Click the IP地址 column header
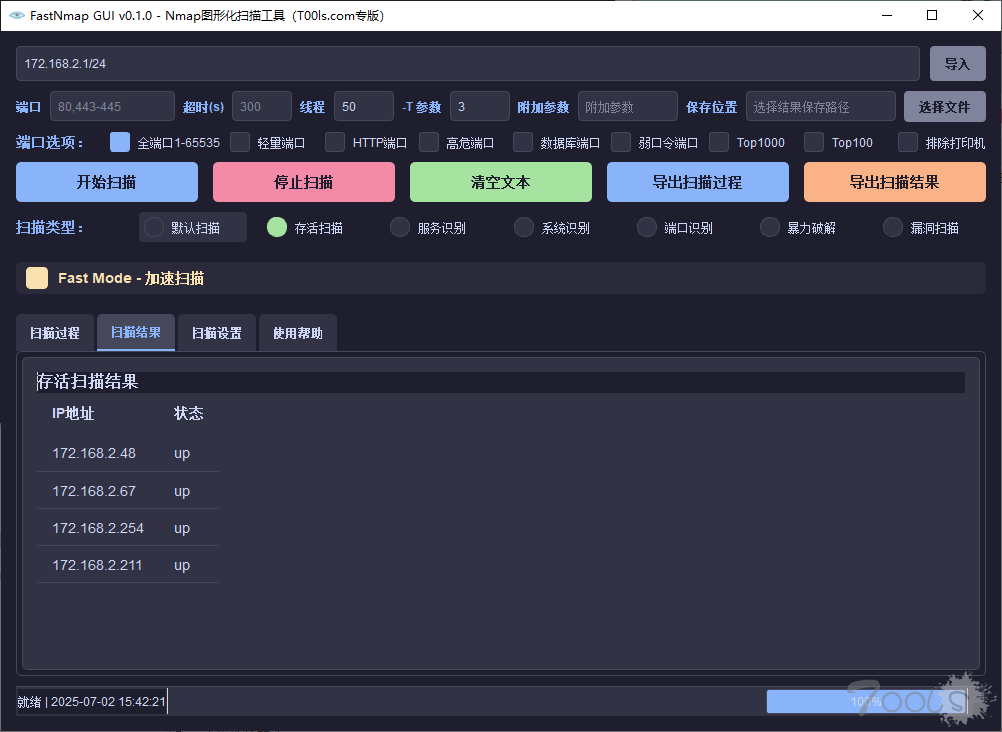 point(73,414)
